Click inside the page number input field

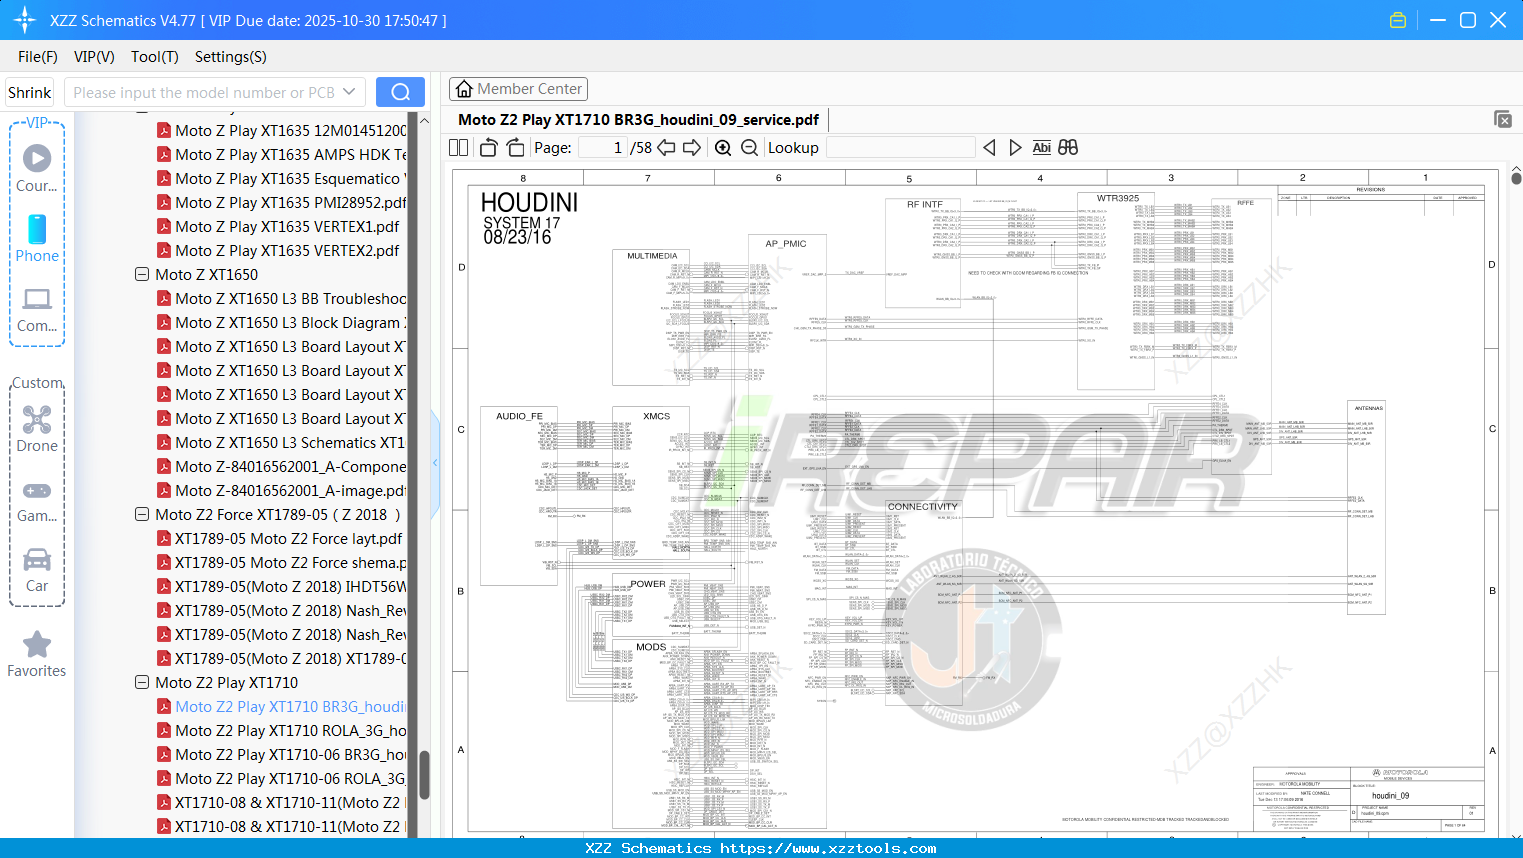pyautogui.click(x=605, y=147)
